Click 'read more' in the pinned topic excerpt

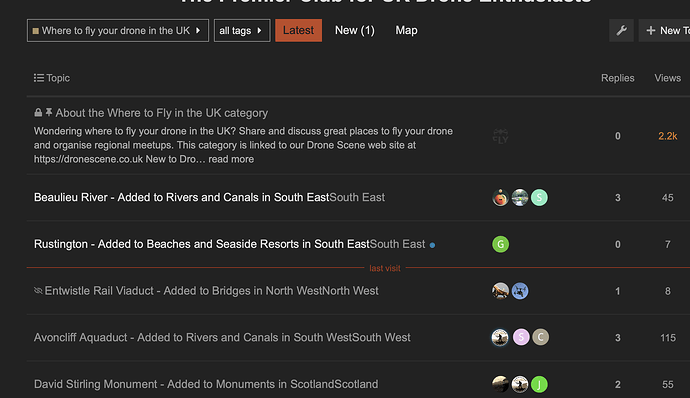coord(231,159)
